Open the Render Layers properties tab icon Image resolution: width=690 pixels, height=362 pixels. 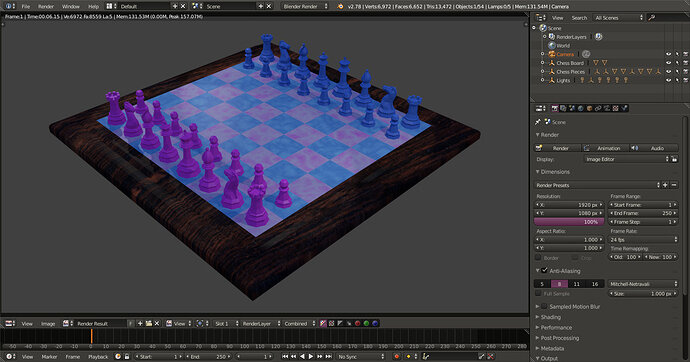(x=563, y=108)
